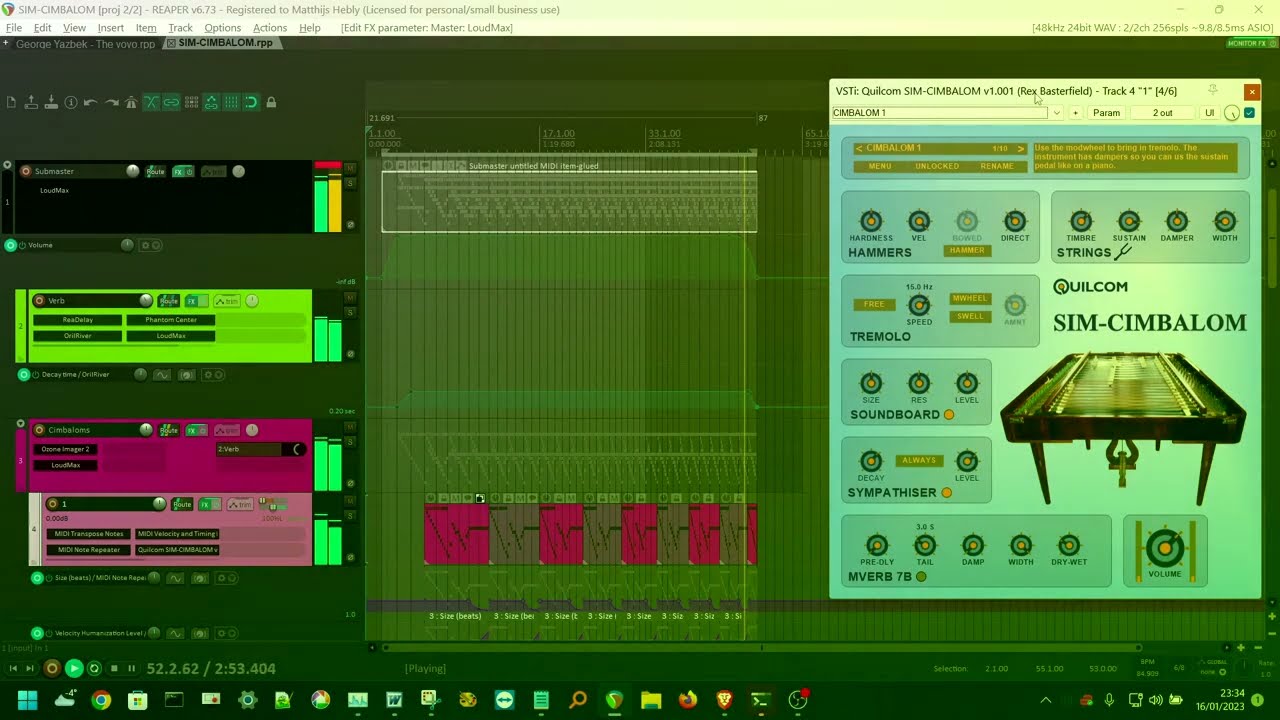Toggle snap magnet toolbar icon
Viewport: 1280px width, 720px height.
point(251,102)
